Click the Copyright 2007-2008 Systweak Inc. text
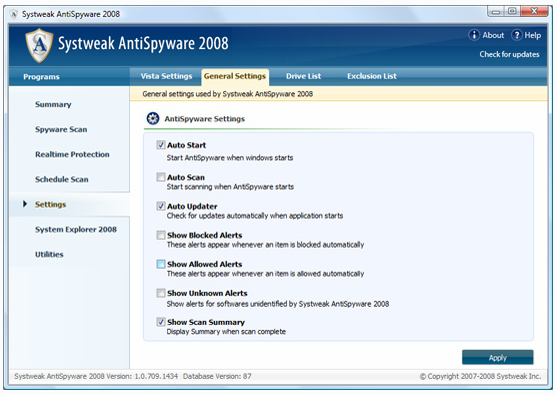The width and height of the screenshot is (557, 395). click(480, 376)
